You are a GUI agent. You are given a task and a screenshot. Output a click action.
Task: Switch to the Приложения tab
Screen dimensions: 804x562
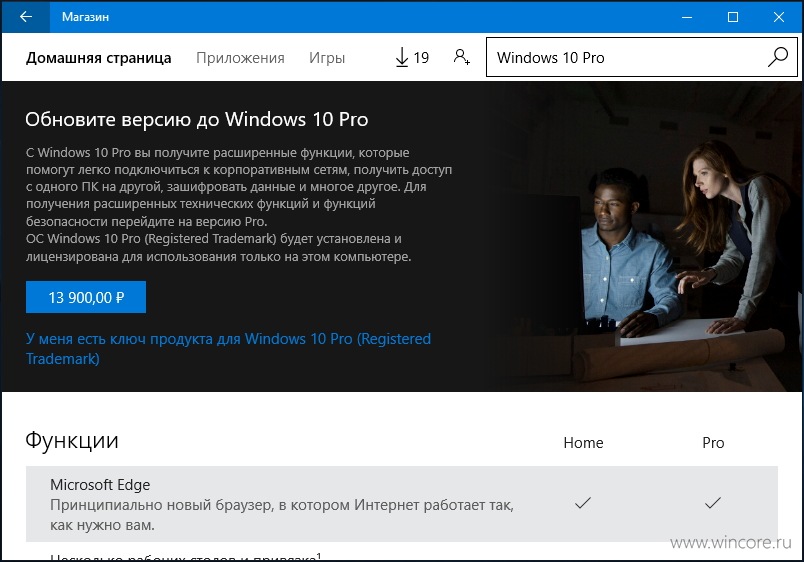pyautogui.click(x=240, y=58)
